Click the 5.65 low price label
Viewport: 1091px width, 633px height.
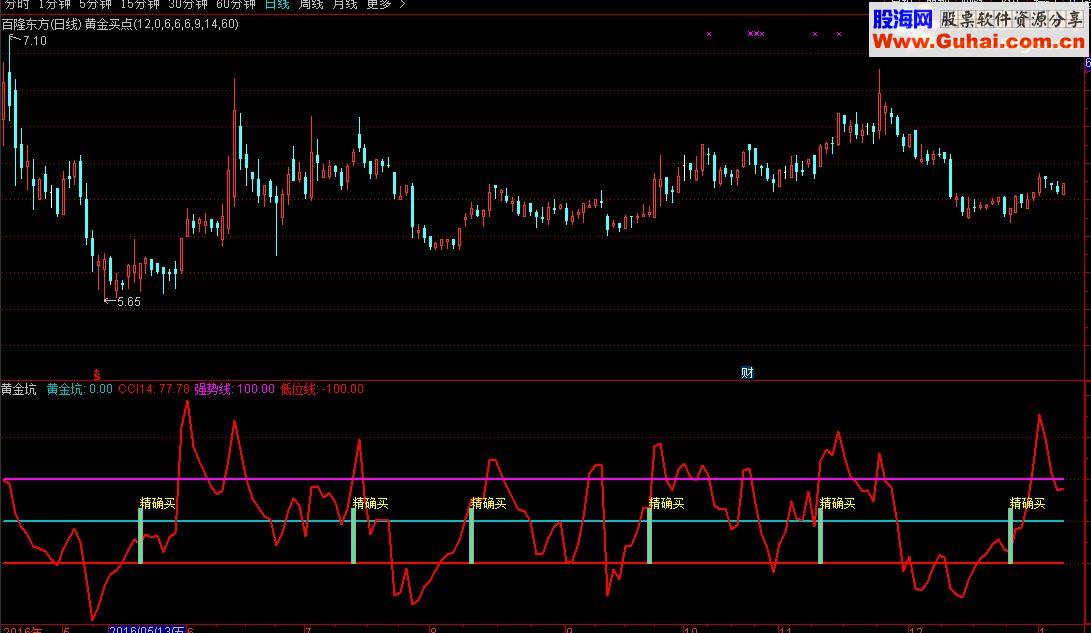[x=129, y=302]
